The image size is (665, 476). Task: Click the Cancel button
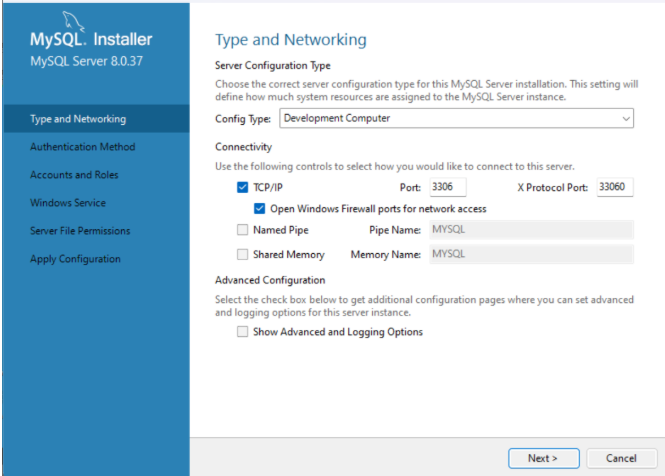[621, 458]
